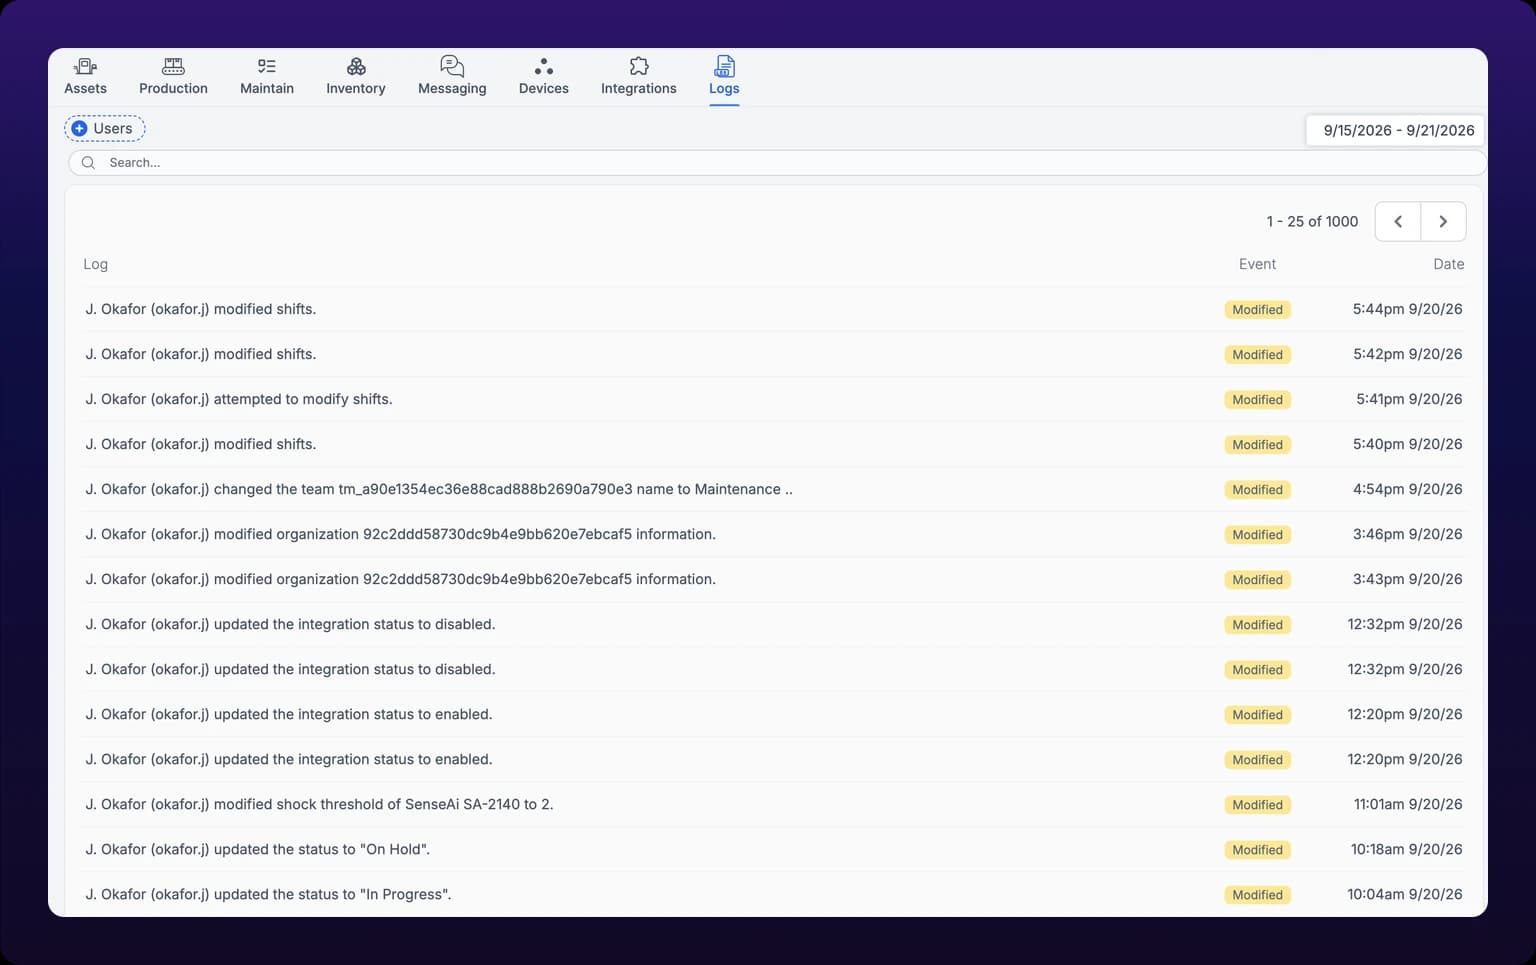The height and width of the screenshot is (965, 1536).
Task: Open the Integrations puzzle icon
Action: tap(639, 66)
